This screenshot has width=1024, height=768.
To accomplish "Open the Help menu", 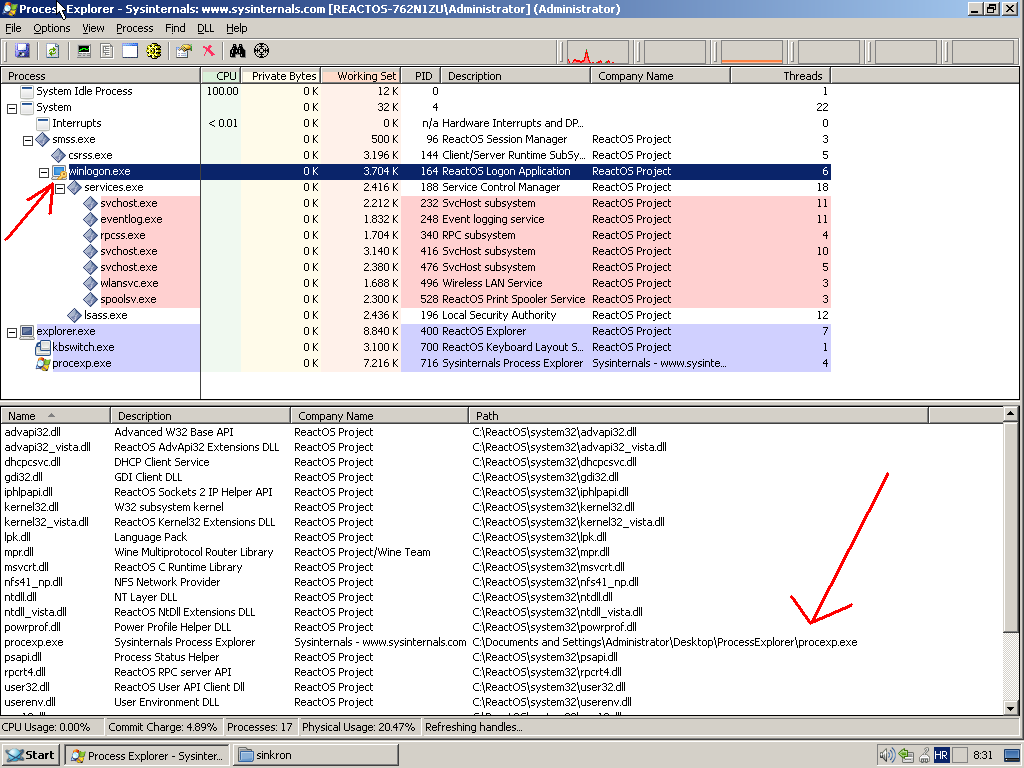I will 236,28.
